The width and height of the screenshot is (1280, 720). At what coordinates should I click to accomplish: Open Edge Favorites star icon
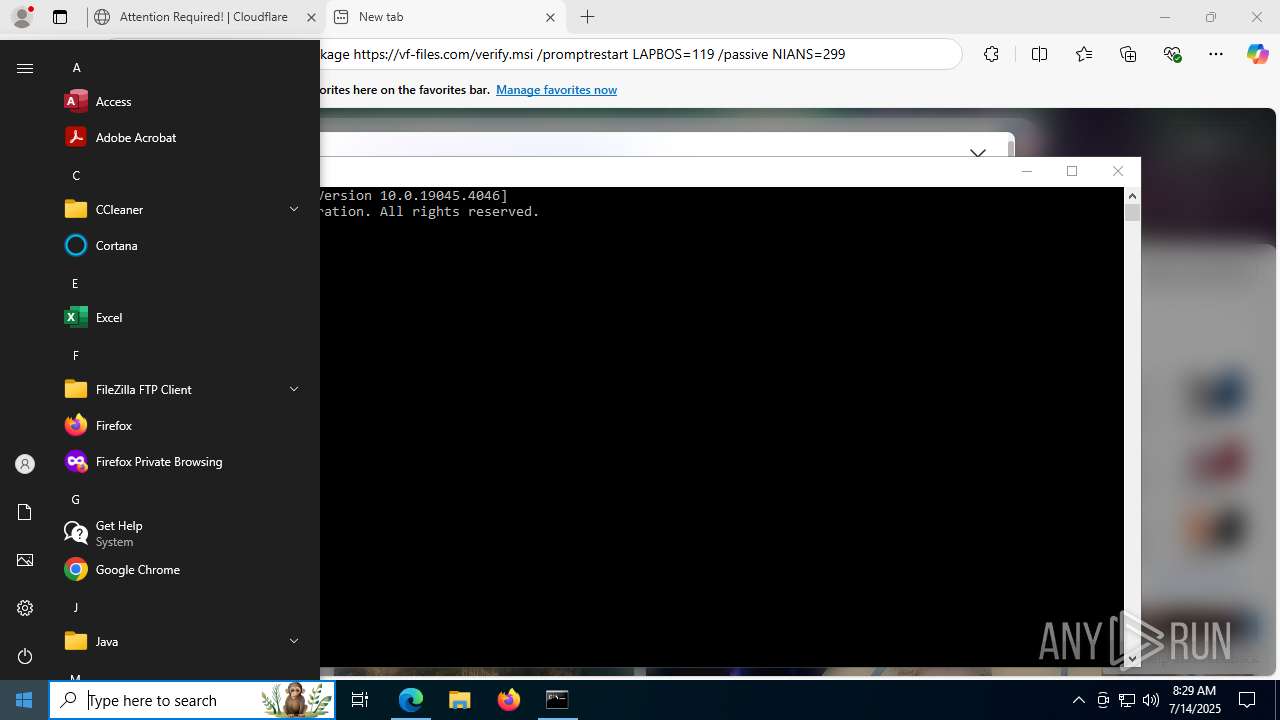1084,54
